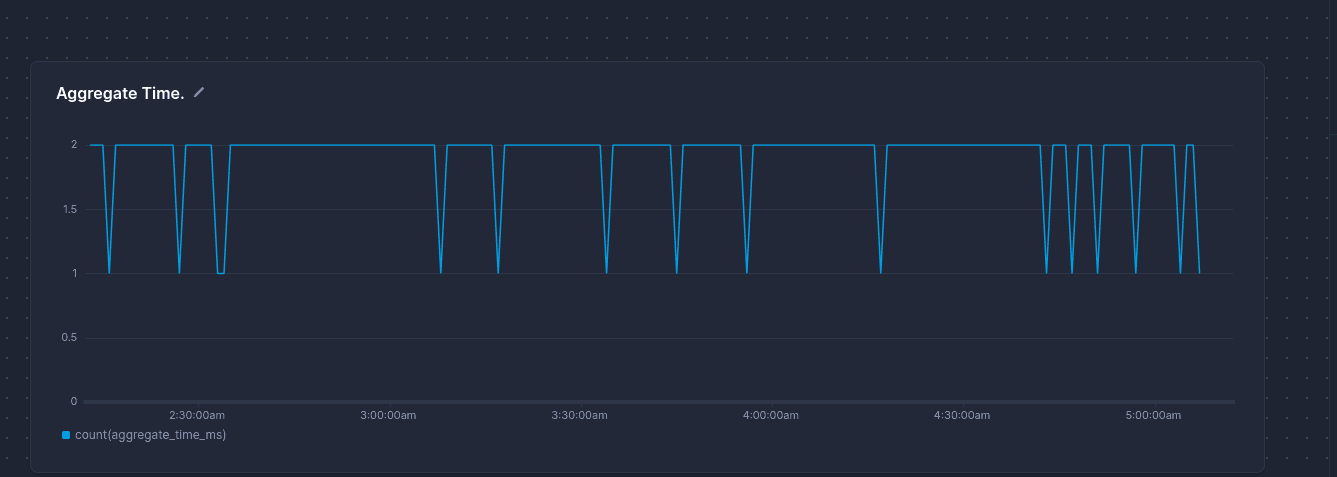1337x477 pixels.
Task: Click the 0 label on the y-axis
Action: pyautogui.click(x=74, y=401)
